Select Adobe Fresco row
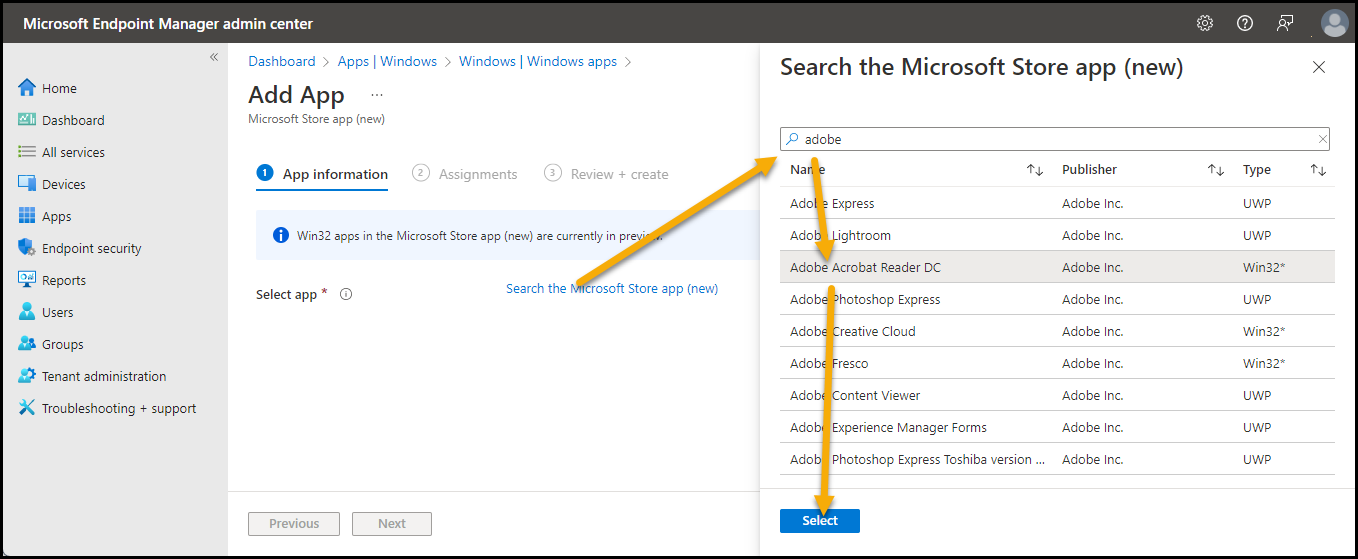1358x559 pixels. pyautogui.click(x=1057, y=363)
